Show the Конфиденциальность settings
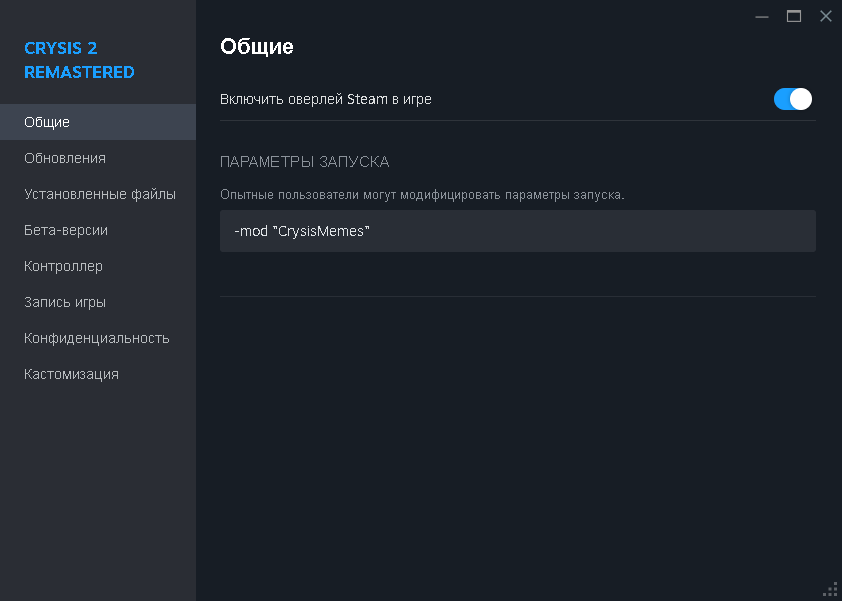 (97, 338)
